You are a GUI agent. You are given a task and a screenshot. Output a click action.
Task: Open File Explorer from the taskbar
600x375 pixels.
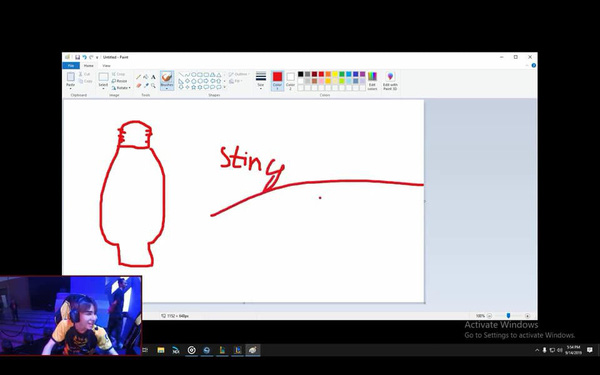pos(161,350)
